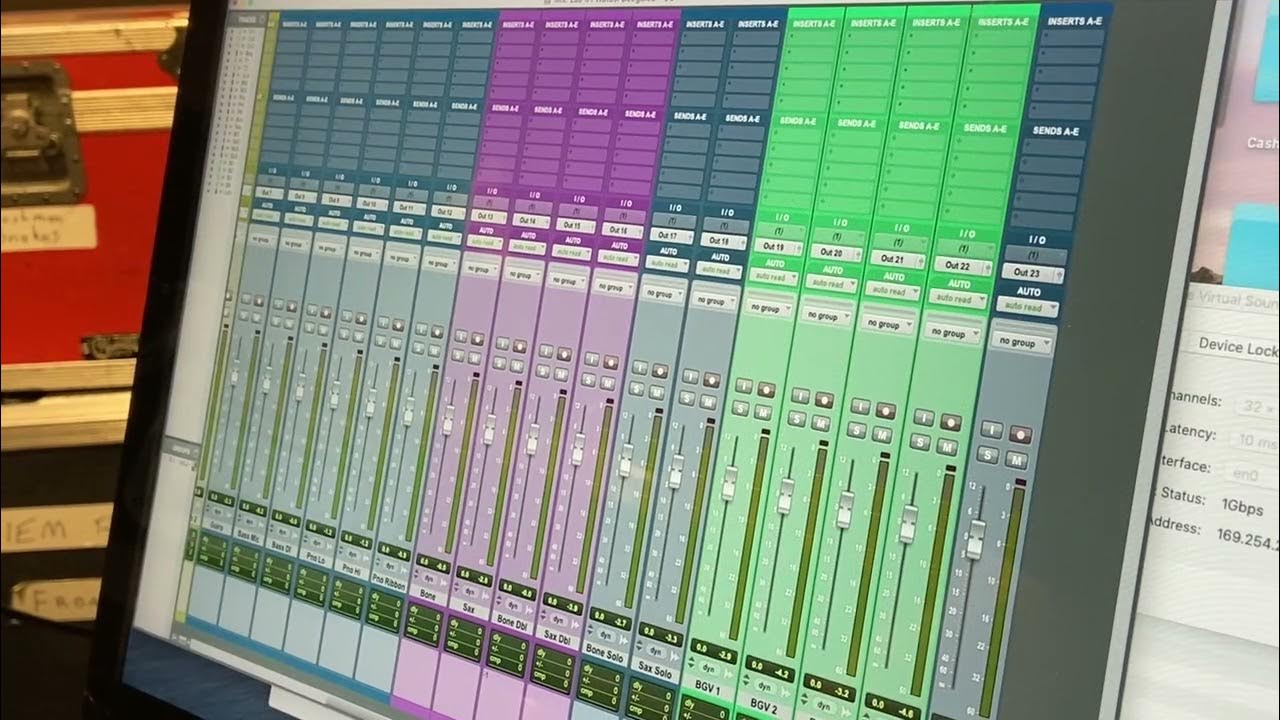Record-enable the Out 23 channel strip
The height and width of the screenshot is (720, 1280).
point(1020,435)
